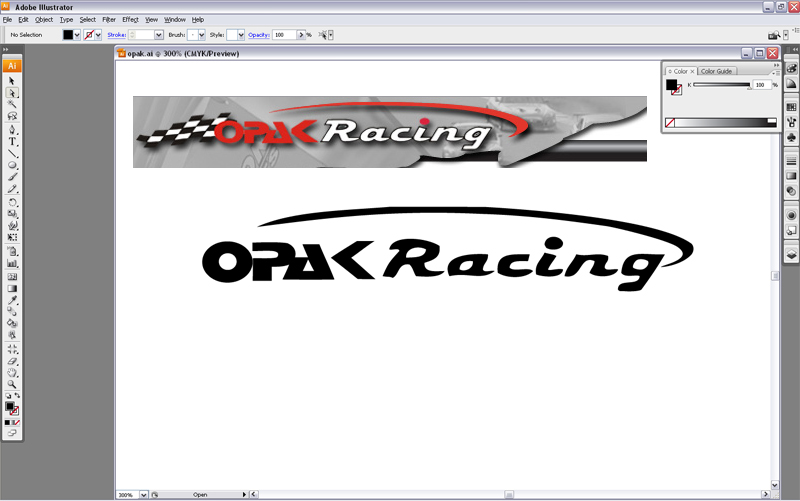
Task: Open stroke weight dropdown
Action: click(159, 35)
